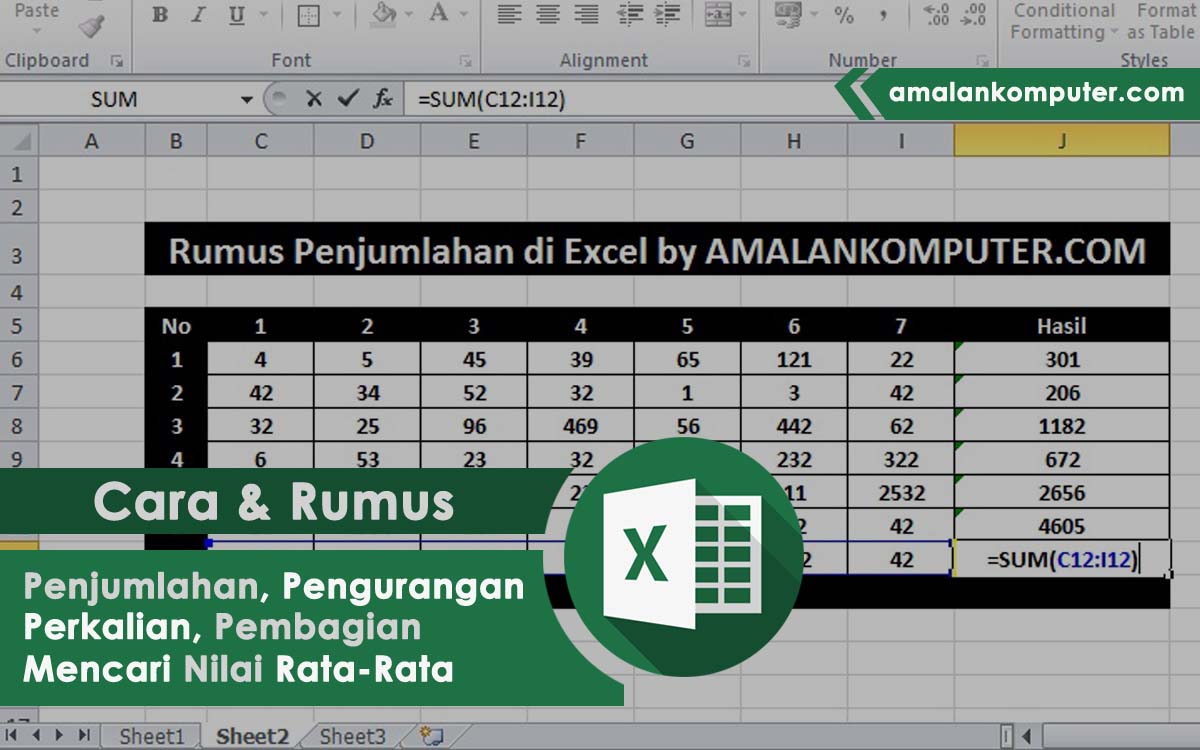
Task: Open Font dialog launcher
Action: pyautogui.click(x=465, y=61)
